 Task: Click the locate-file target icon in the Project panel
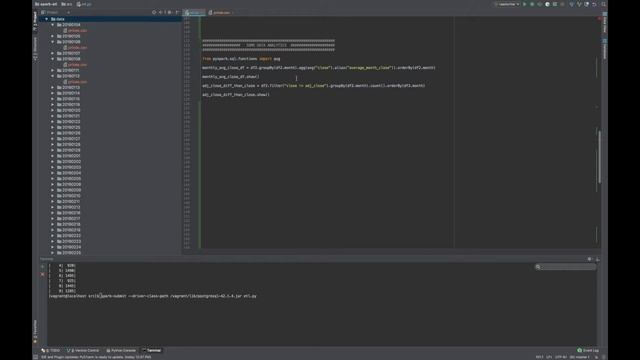154,13
